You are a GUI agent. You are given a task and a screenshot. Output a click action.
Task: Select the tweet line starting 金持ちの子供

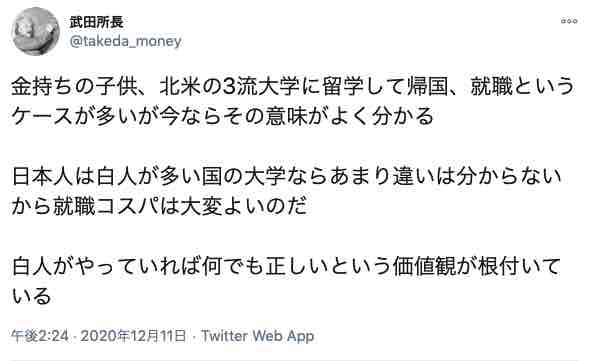pyautogui.click(x=293, y=87)
